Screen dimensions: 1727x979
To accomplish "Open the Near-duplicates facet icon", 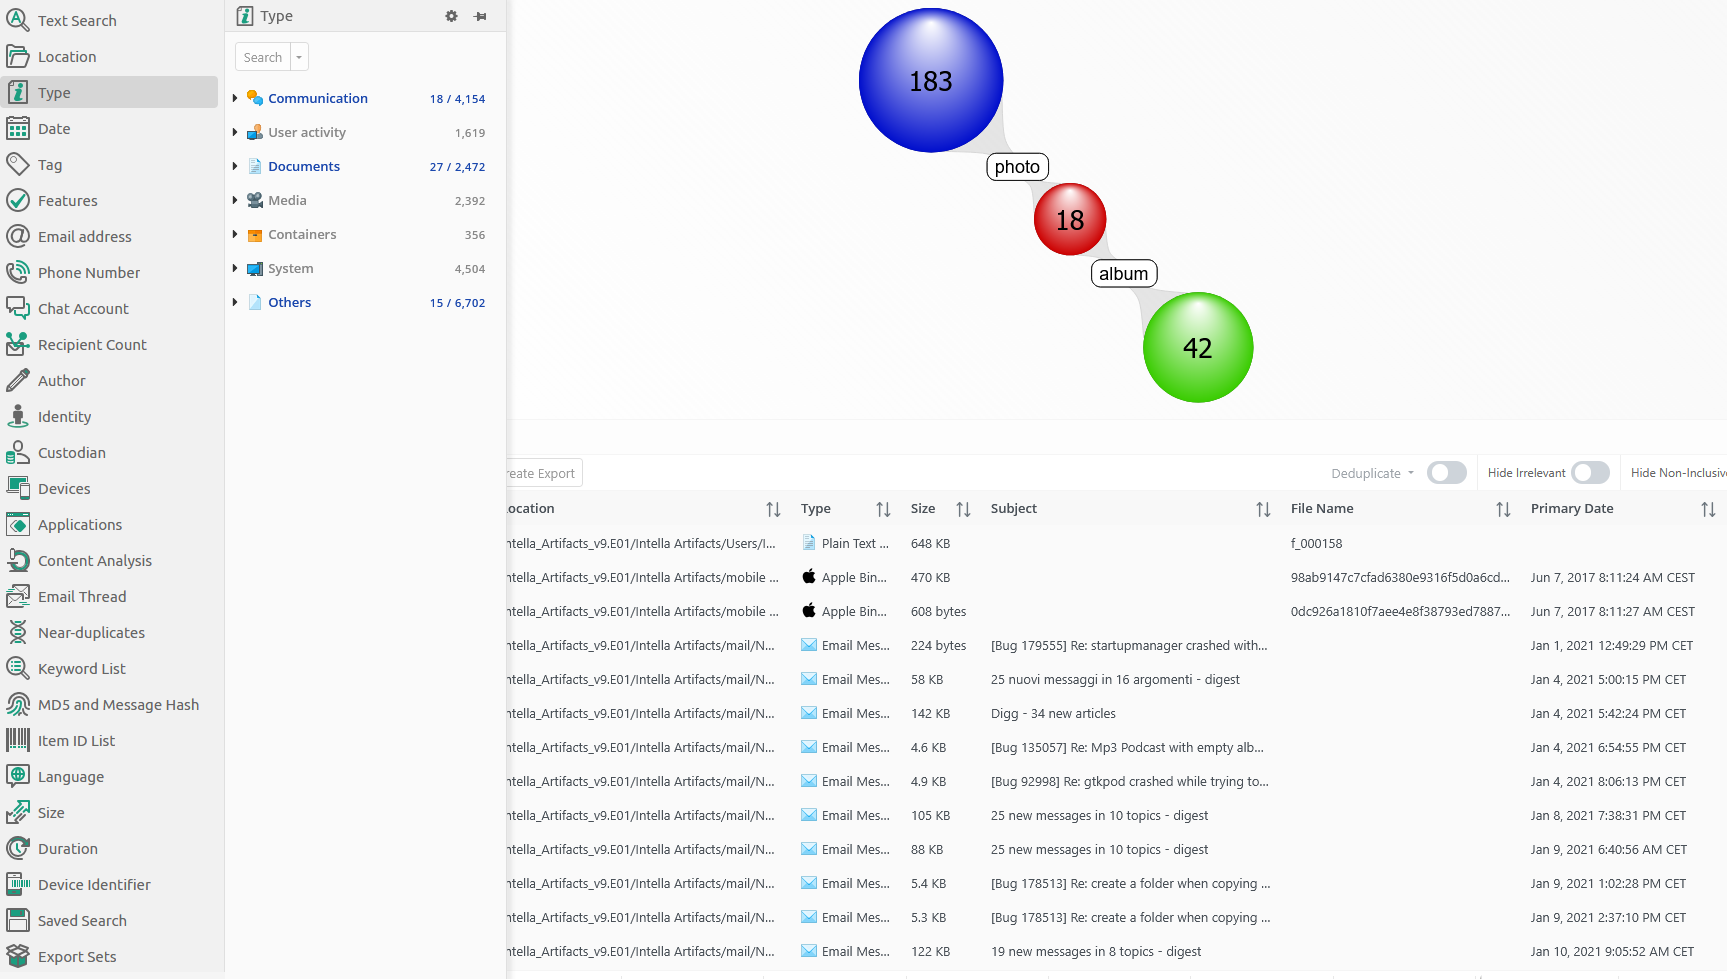I will point(18,633).
